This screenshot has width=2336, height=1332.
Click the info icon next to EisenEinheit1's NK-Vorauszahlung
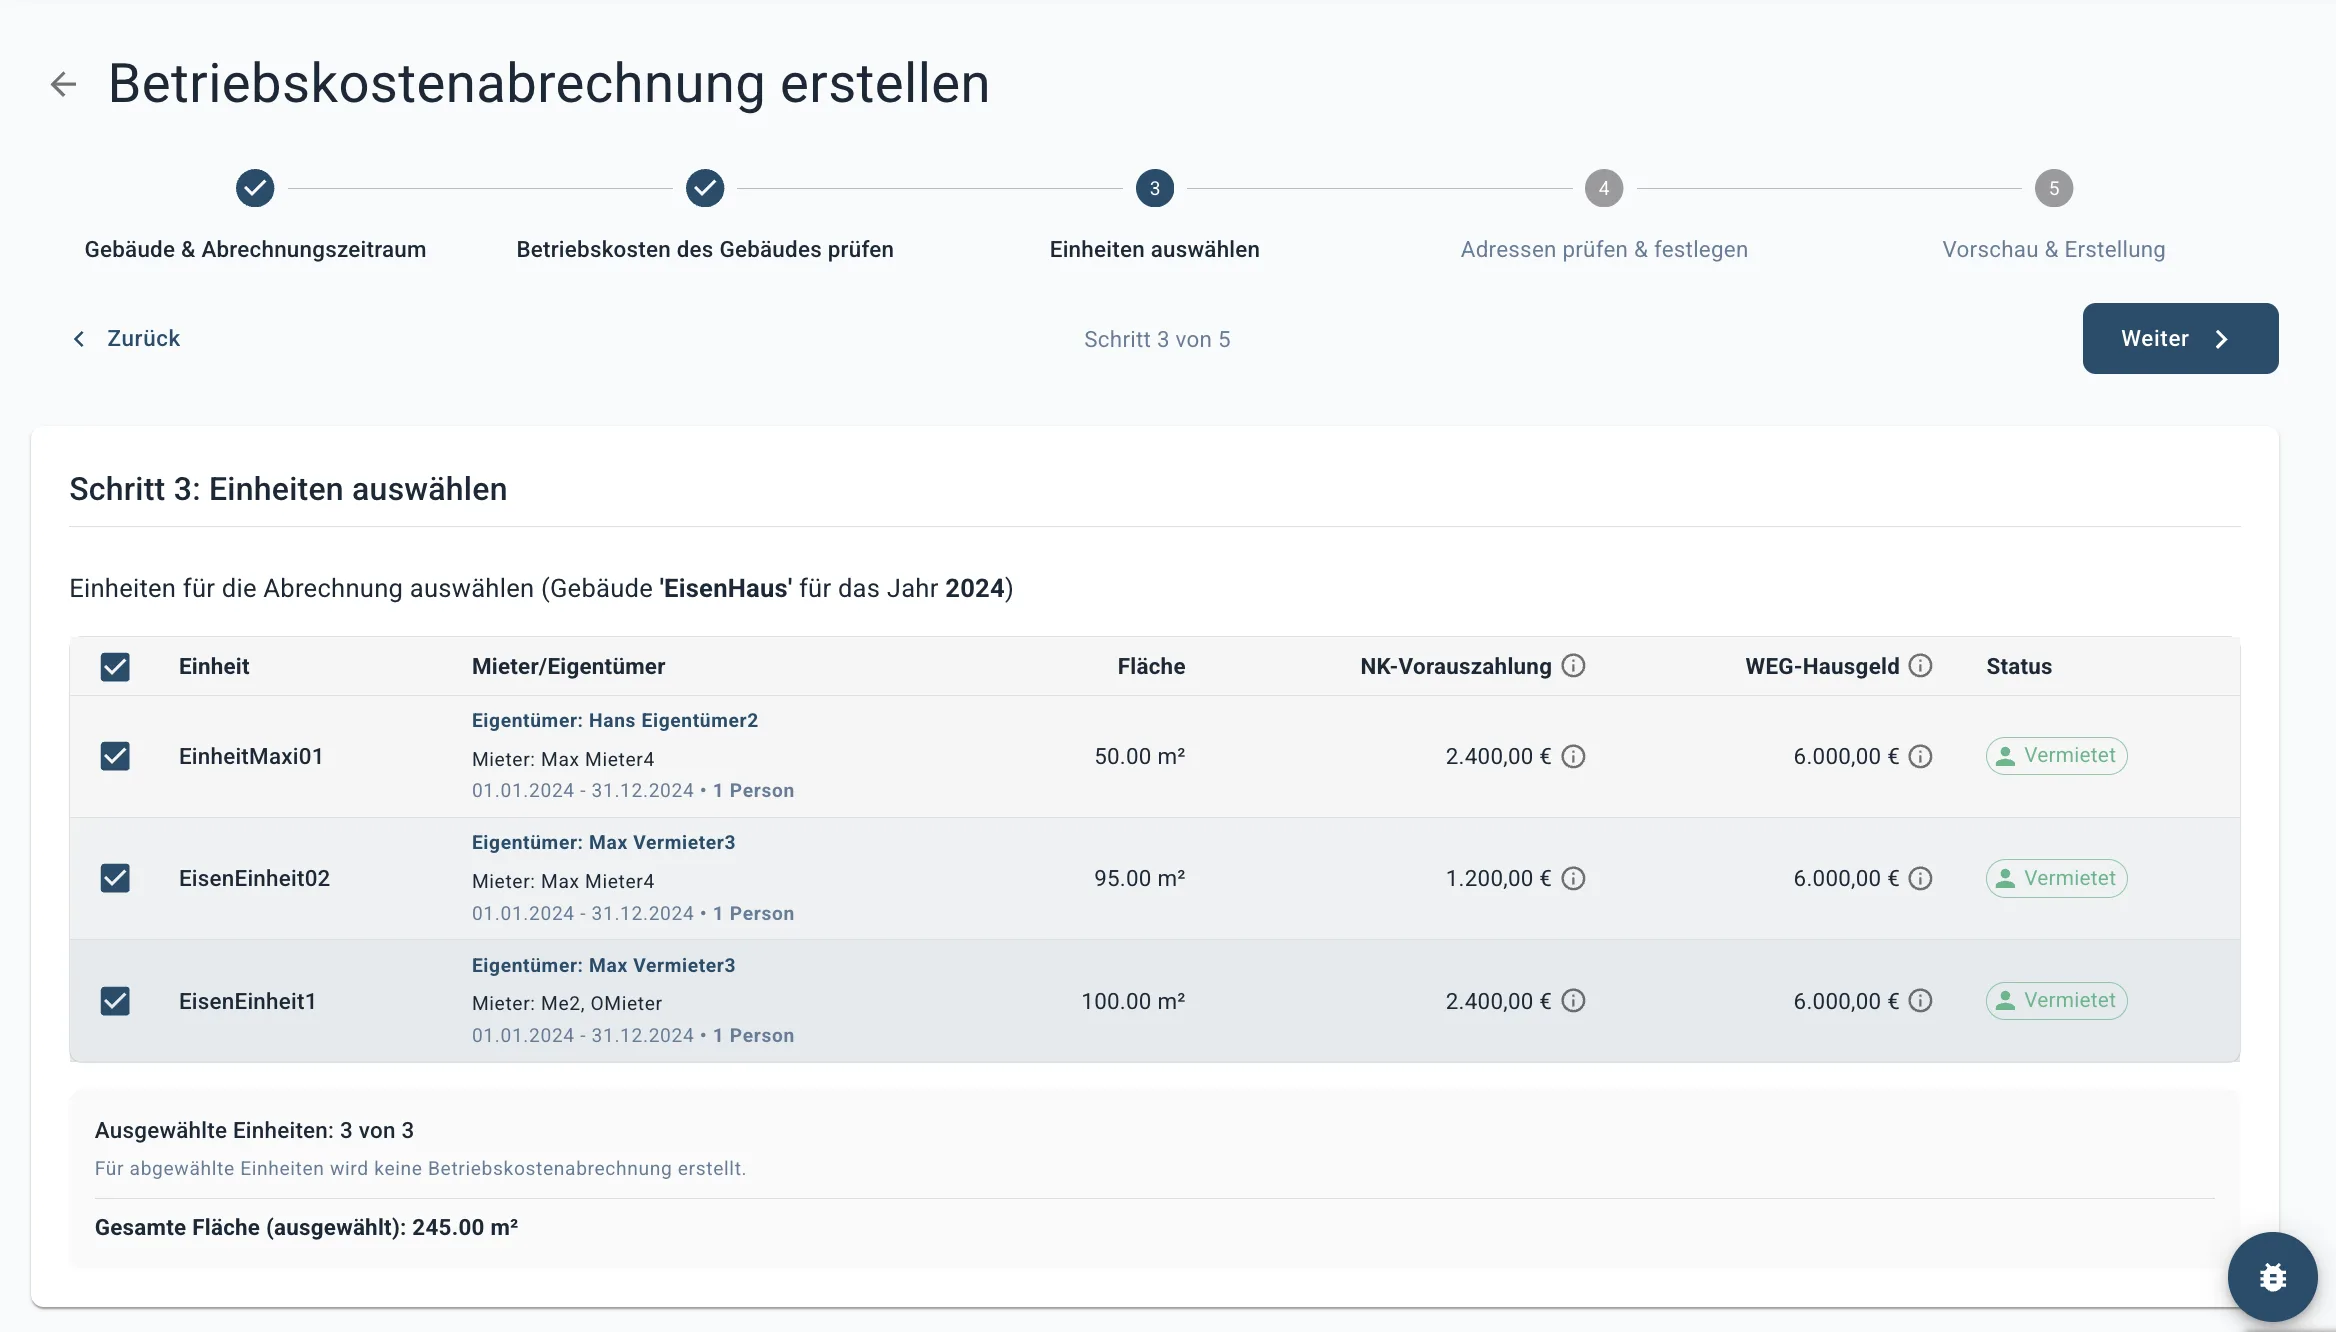click(x=1573, y=1000)
